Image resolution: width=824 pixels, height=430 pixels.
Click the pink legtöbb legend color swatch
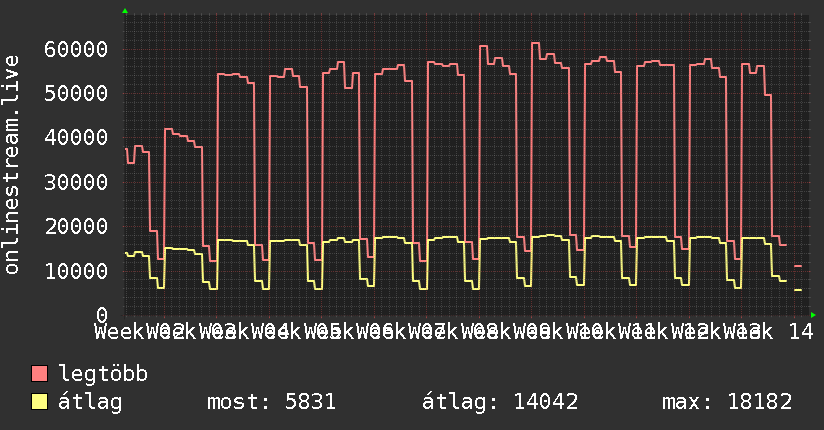39,373
